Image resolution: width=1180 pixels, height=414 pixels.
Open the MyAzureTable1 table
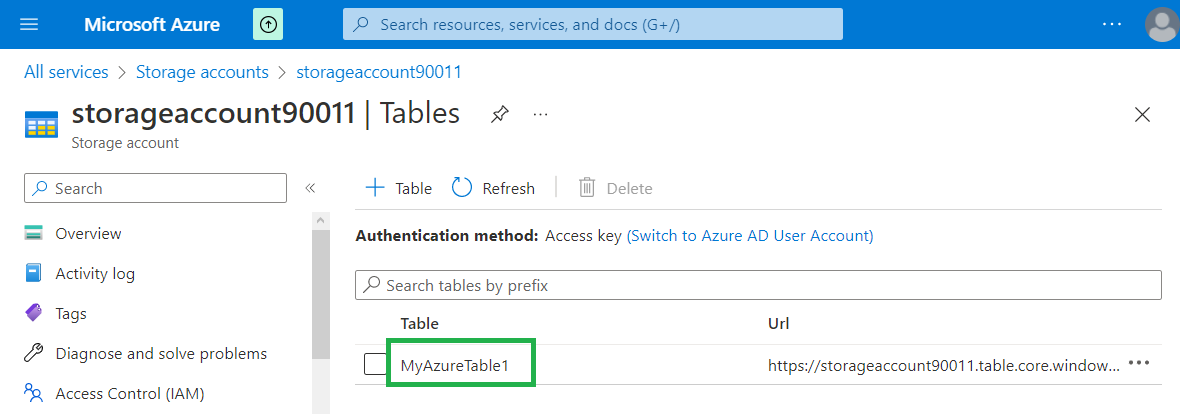click(x=455, y=366)
